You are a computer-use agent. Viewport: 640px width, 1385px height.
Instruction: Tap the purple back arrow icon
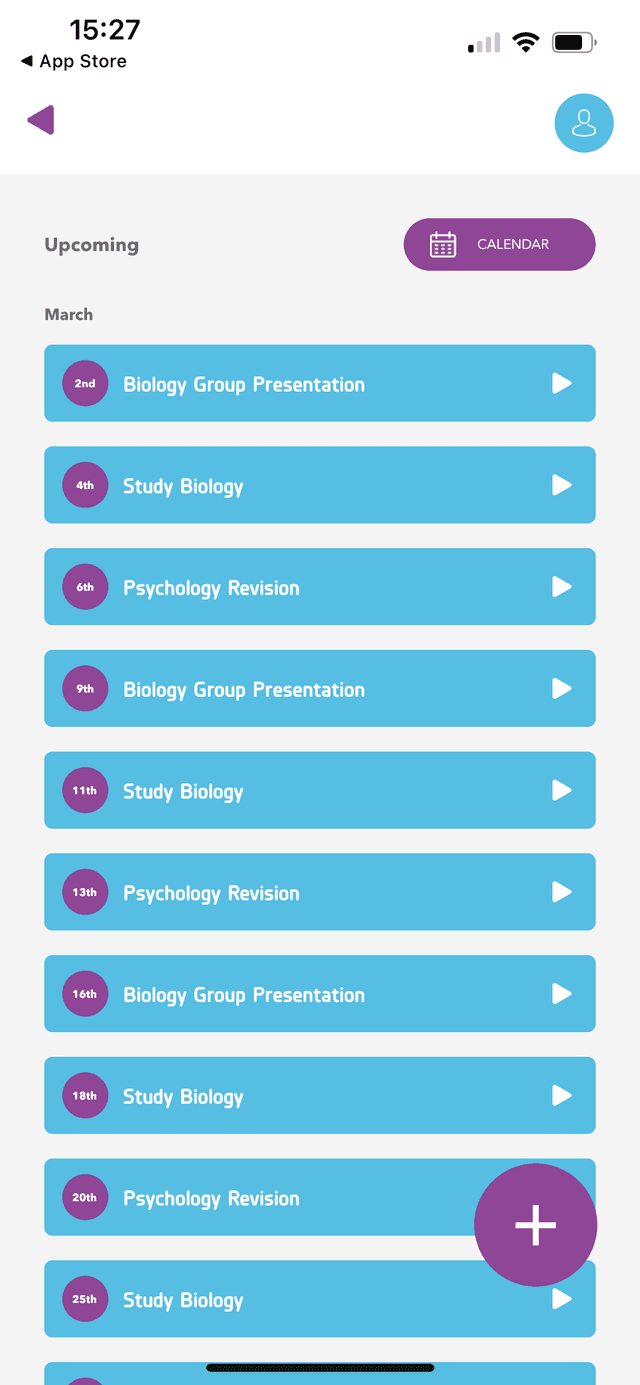pos(41,119)
